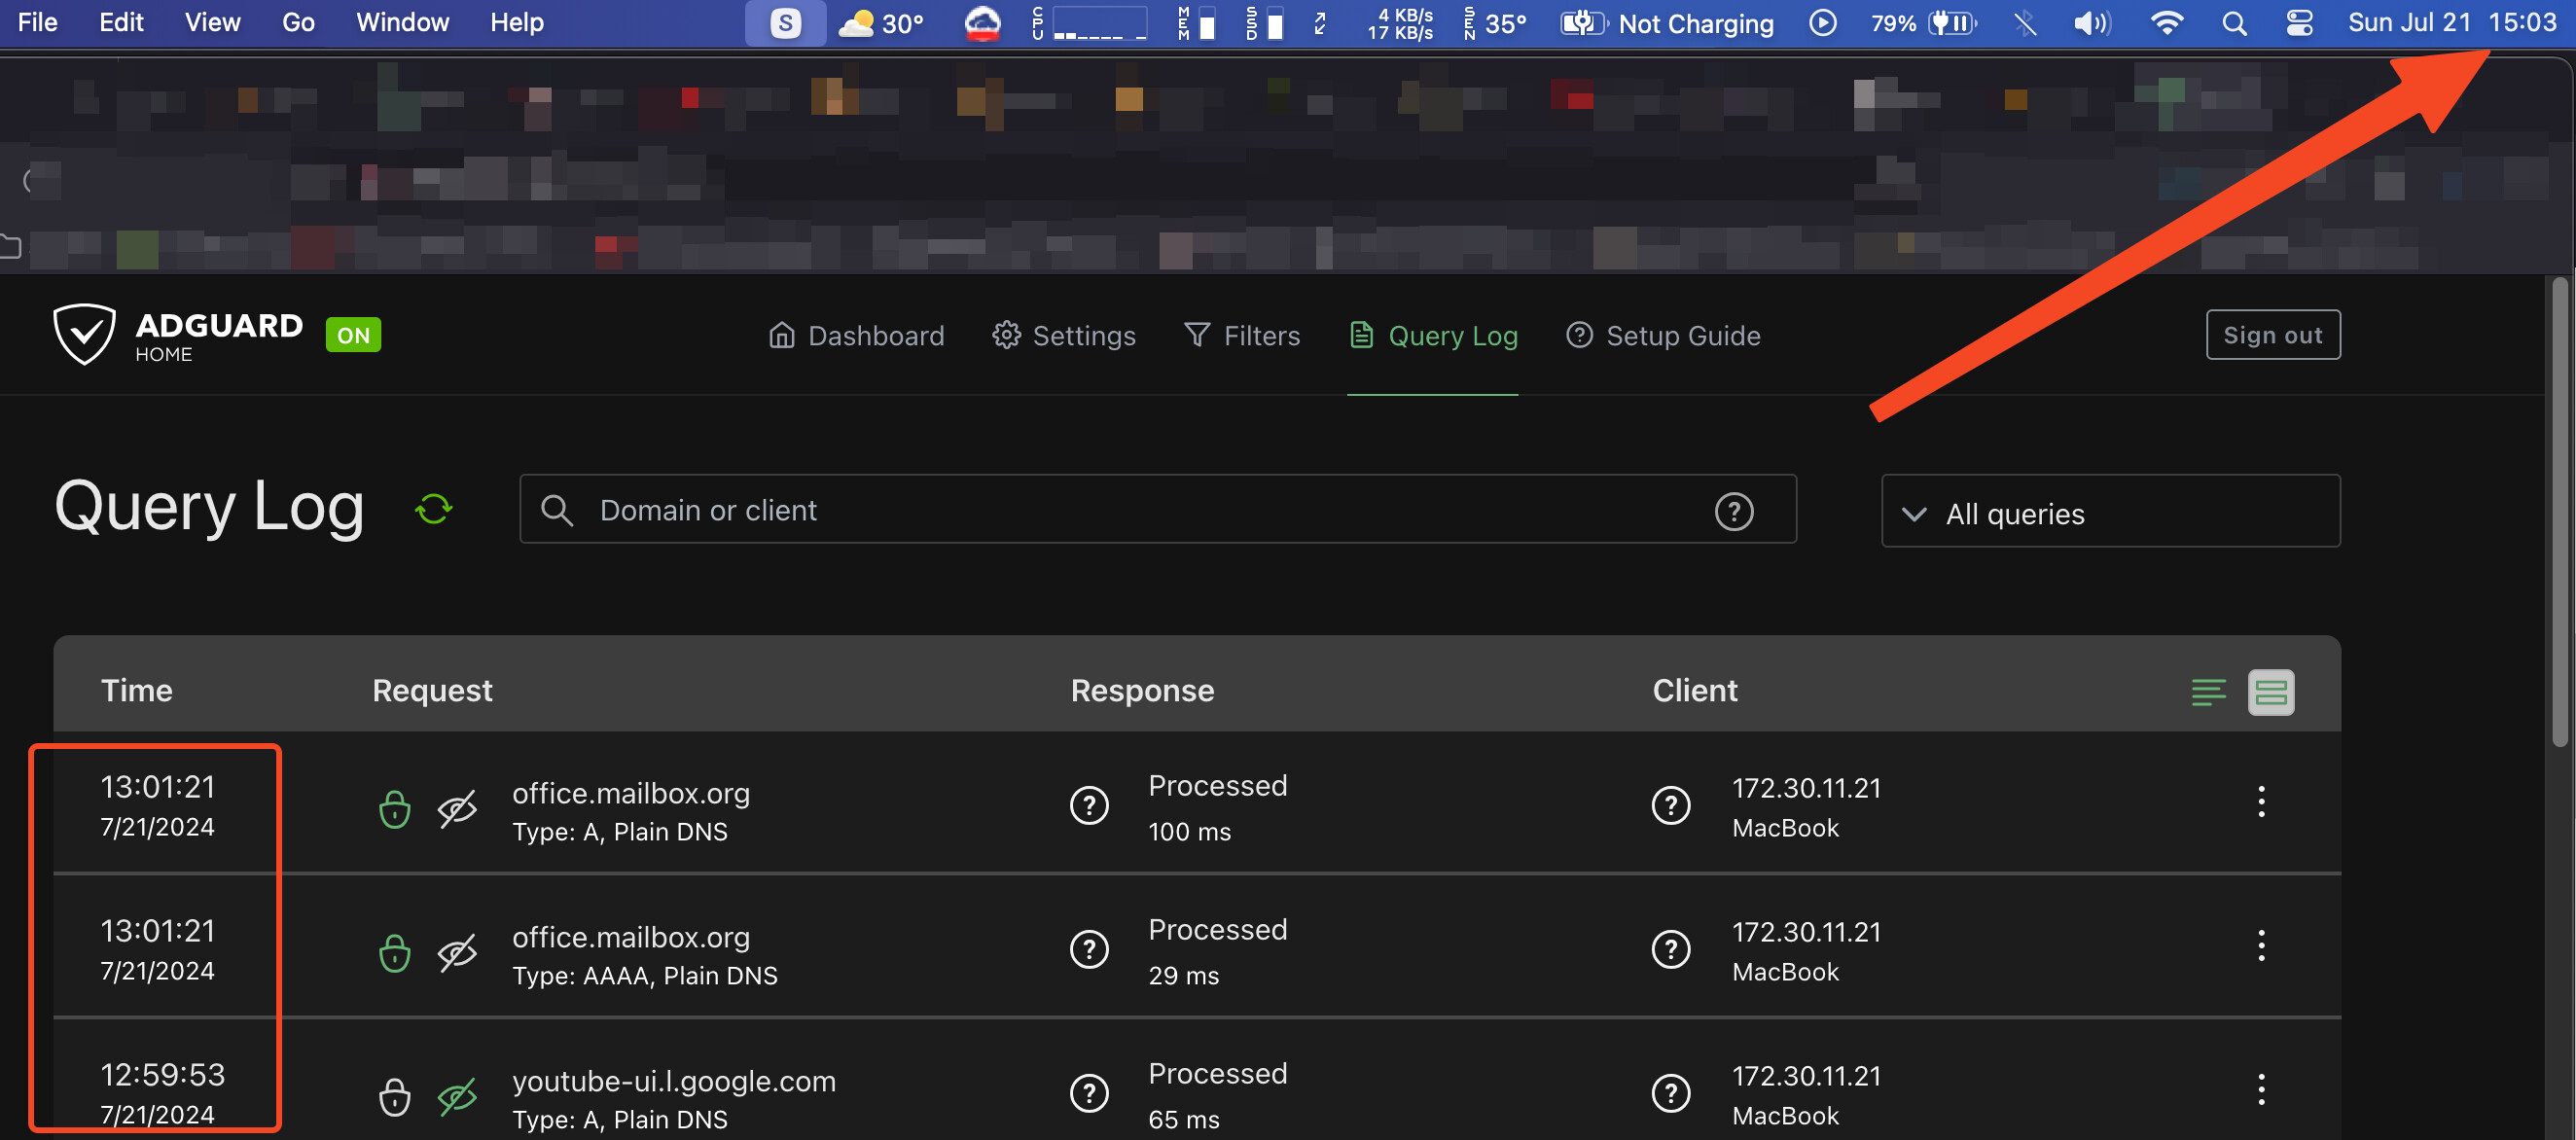Toggle crossed-eye icon on first office.mailbox.org row

click(x=457, y=809)
